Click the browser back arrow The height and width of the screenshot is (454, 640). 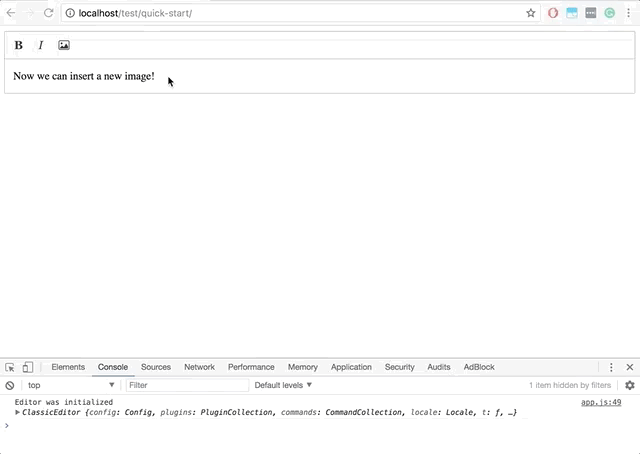click(10, 13)
